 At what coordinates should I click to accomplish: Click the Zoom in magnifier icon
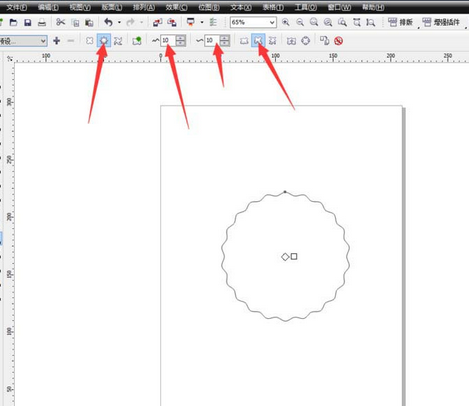tap(286, 22)
